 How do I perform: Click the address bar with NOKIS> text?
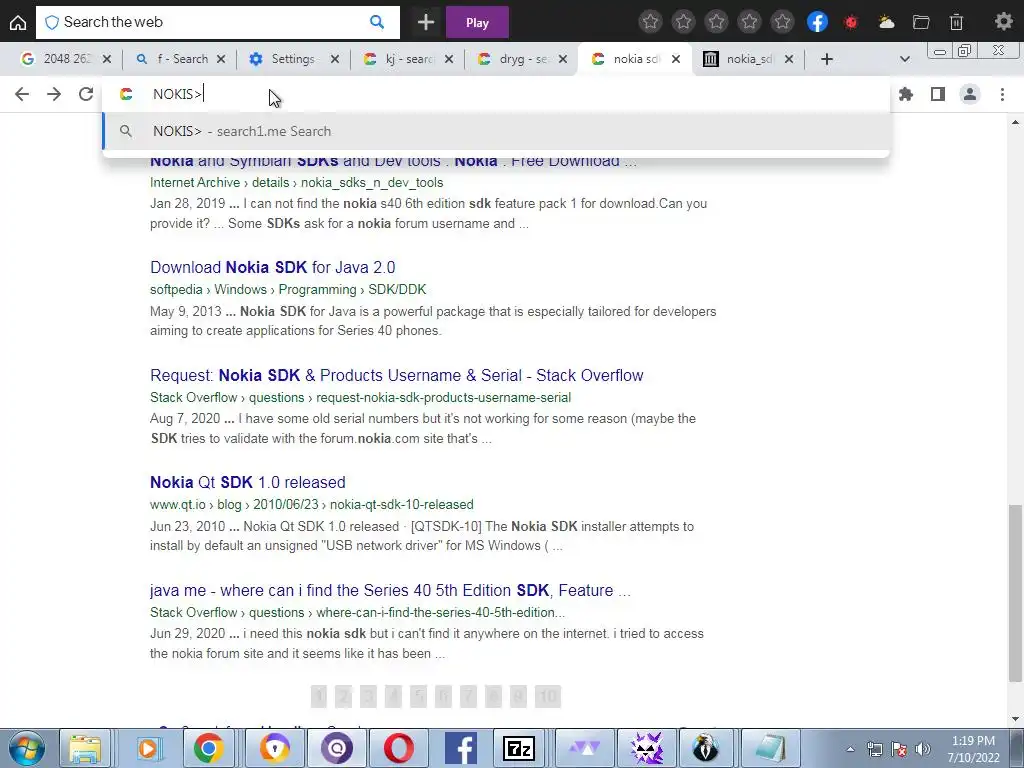[x=496, y=94]
